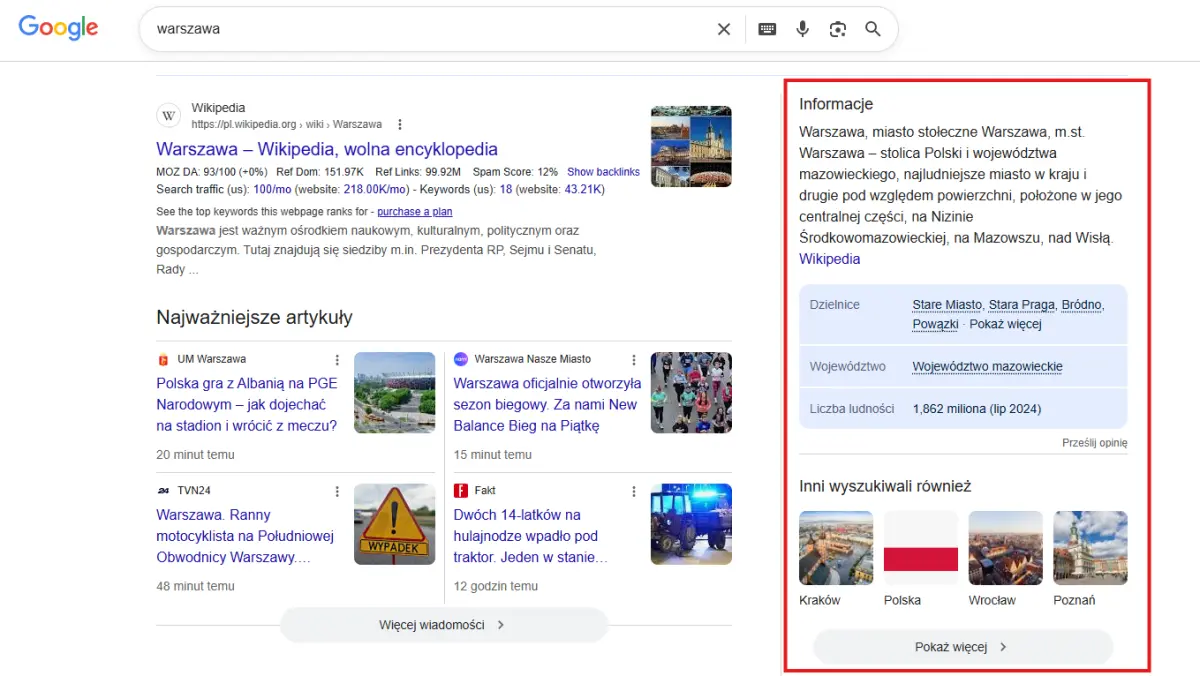Open options menu for Wikipedia result
Viewport: 1200px width, 676px height.
400,125
